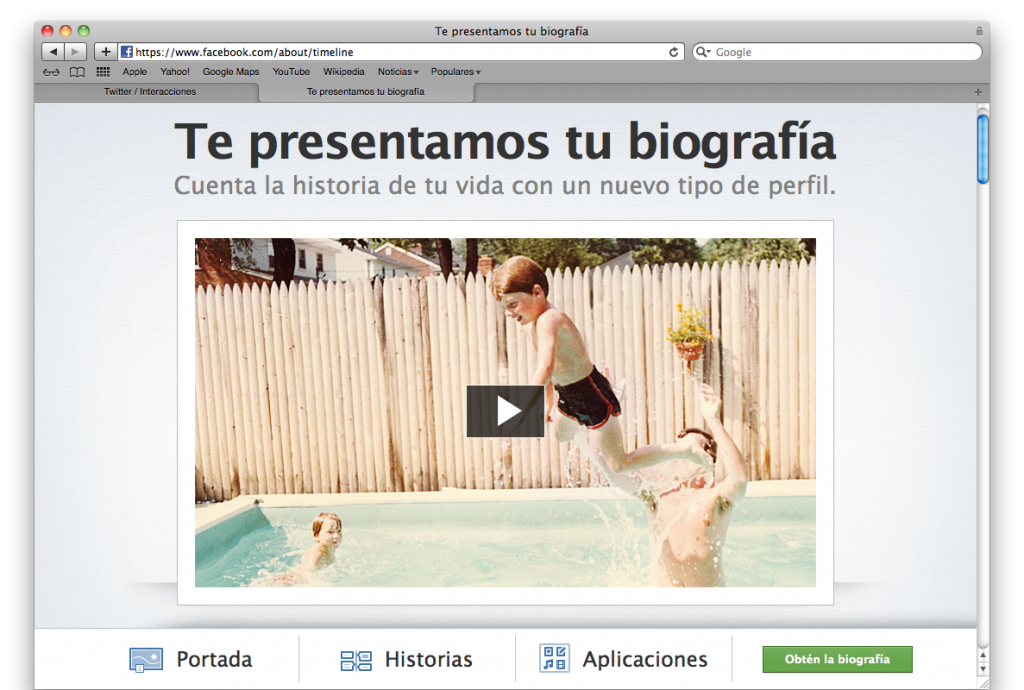This screenshot has height=690, width=1024.
Task: Open the YouTube bookmark
Action: [x=291, y=72]
